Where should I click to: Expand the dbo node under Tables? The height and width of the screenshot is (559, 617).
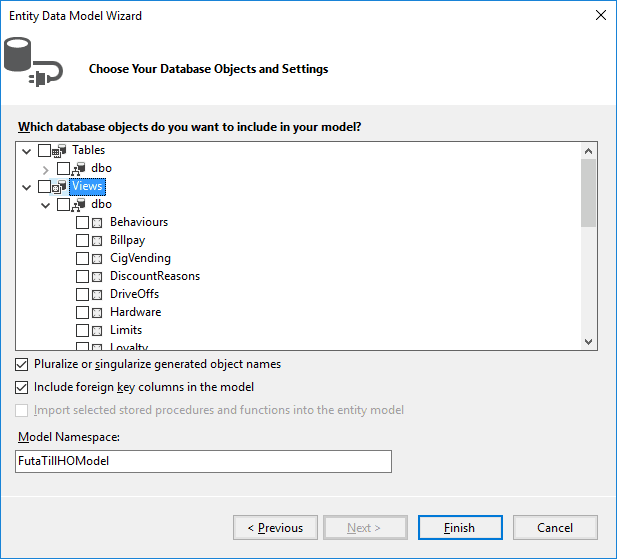(46, 169)
